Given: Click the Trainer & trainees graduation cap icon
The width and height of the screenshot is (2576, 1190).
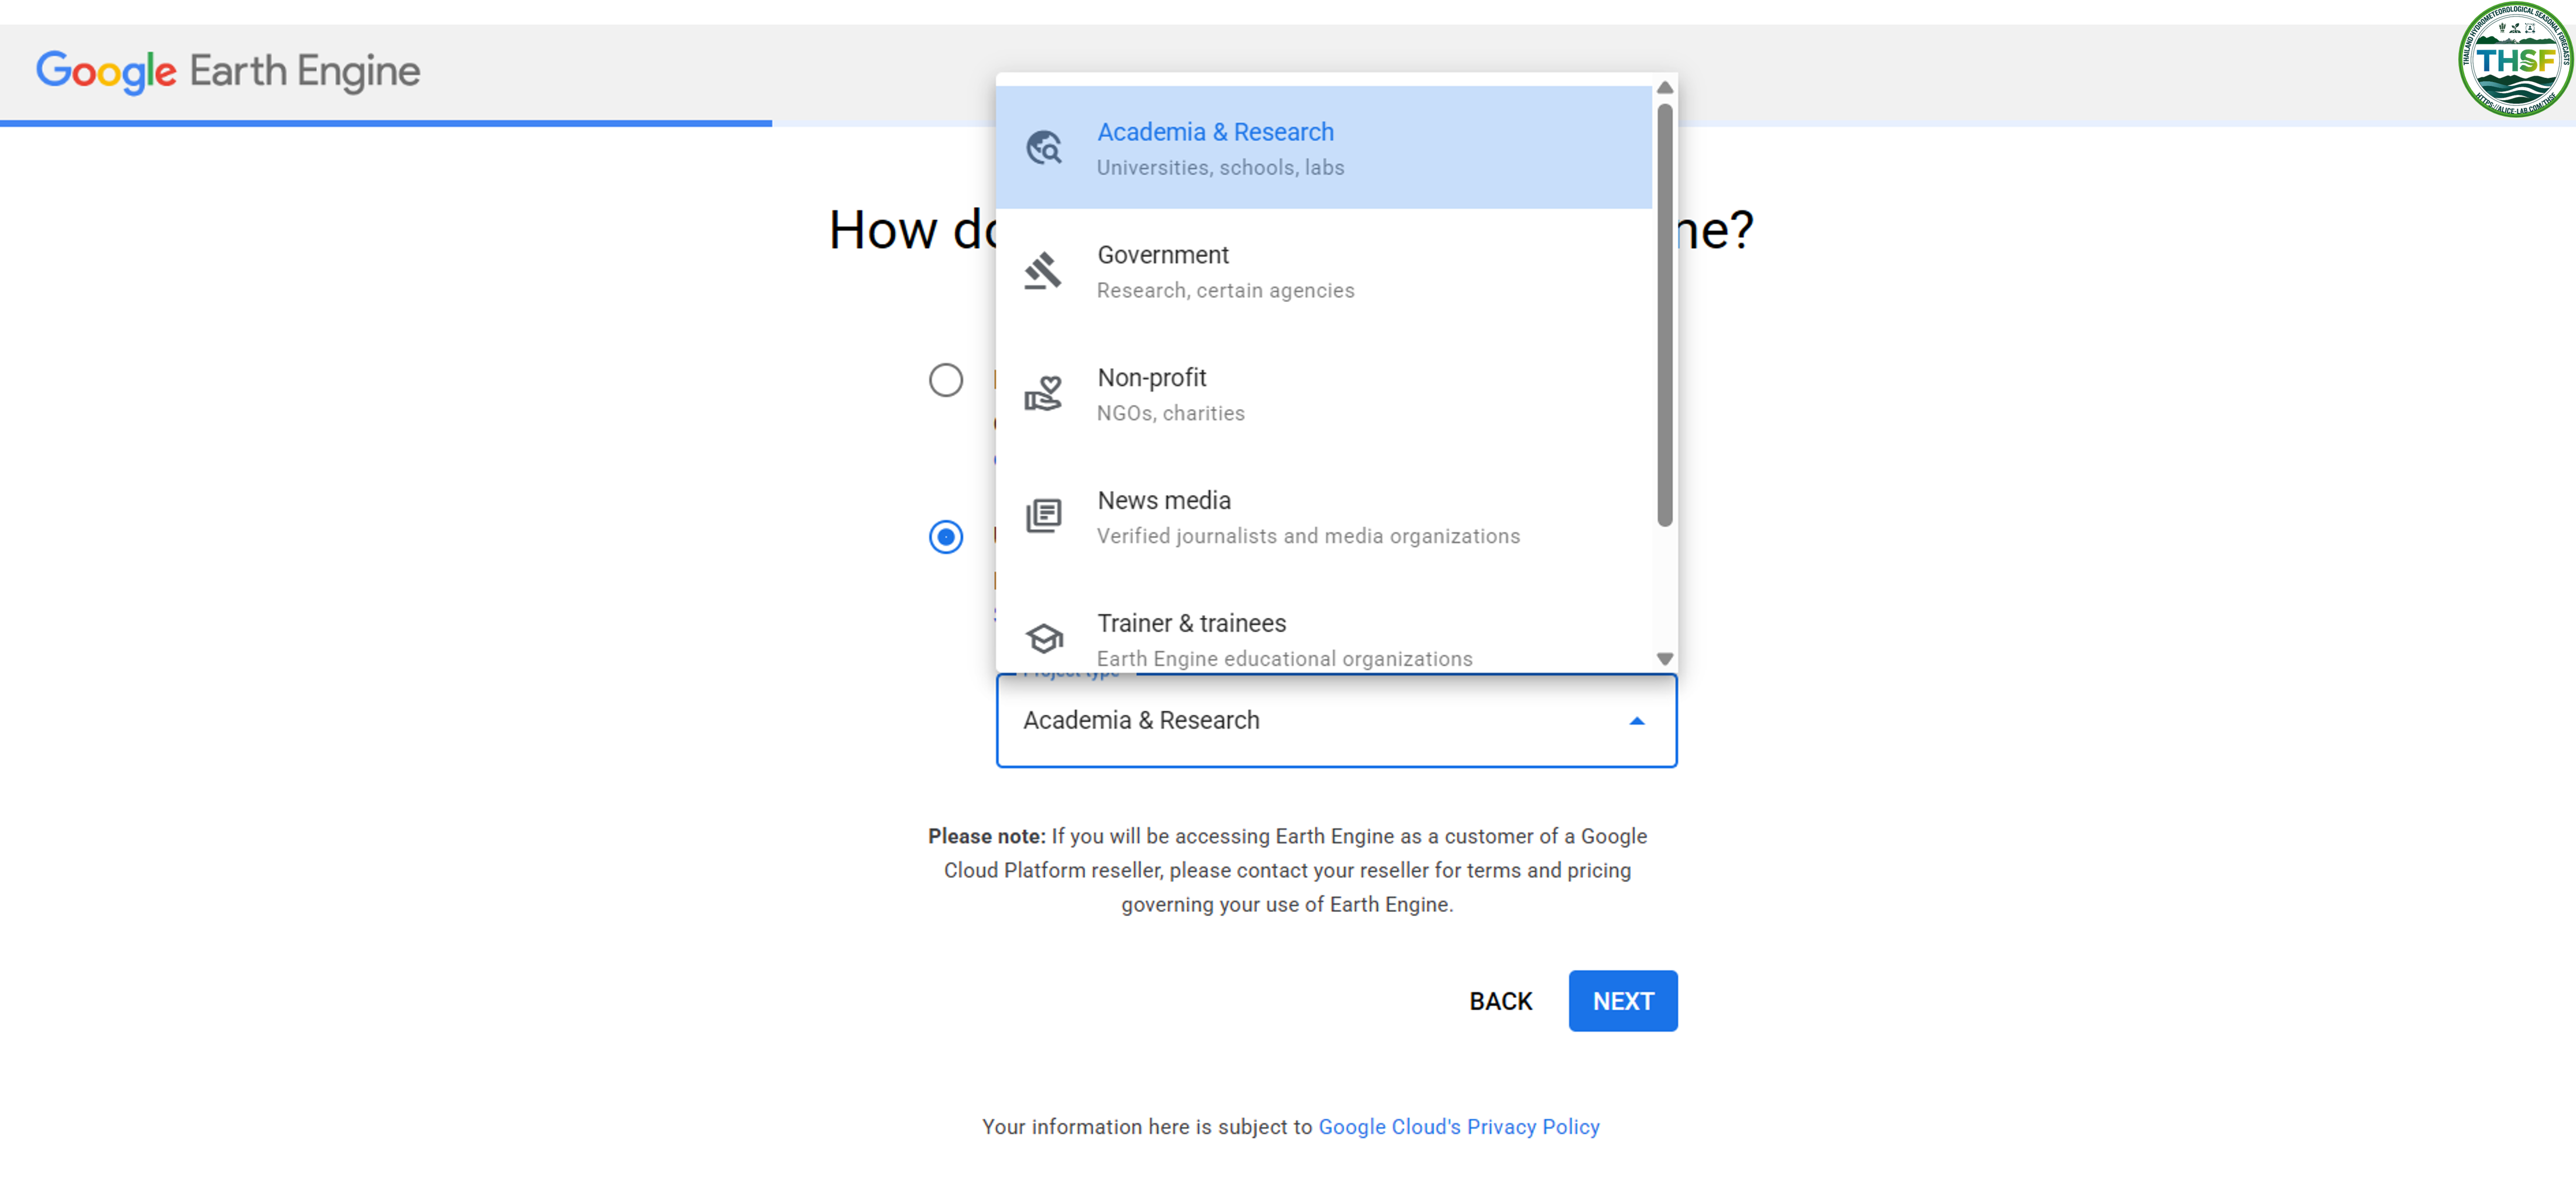Looking at the screenshot, I should pos(1043,638).
